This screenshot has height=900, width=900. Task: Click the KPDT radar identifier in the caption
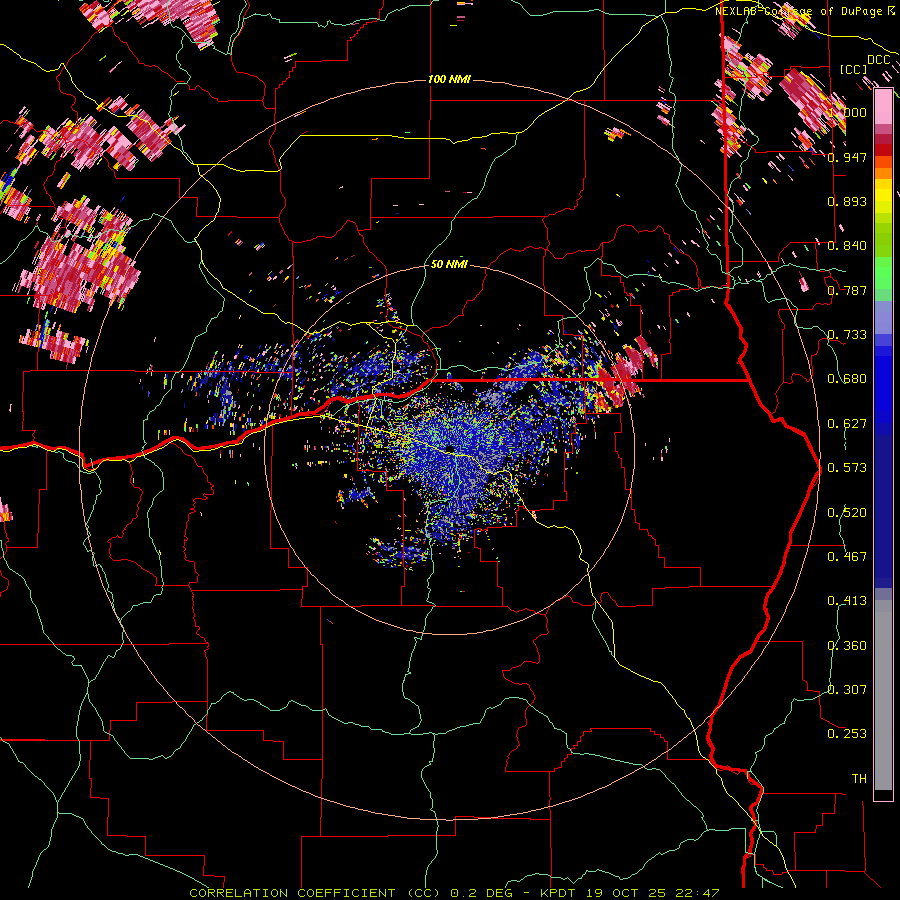click(557, 893)
